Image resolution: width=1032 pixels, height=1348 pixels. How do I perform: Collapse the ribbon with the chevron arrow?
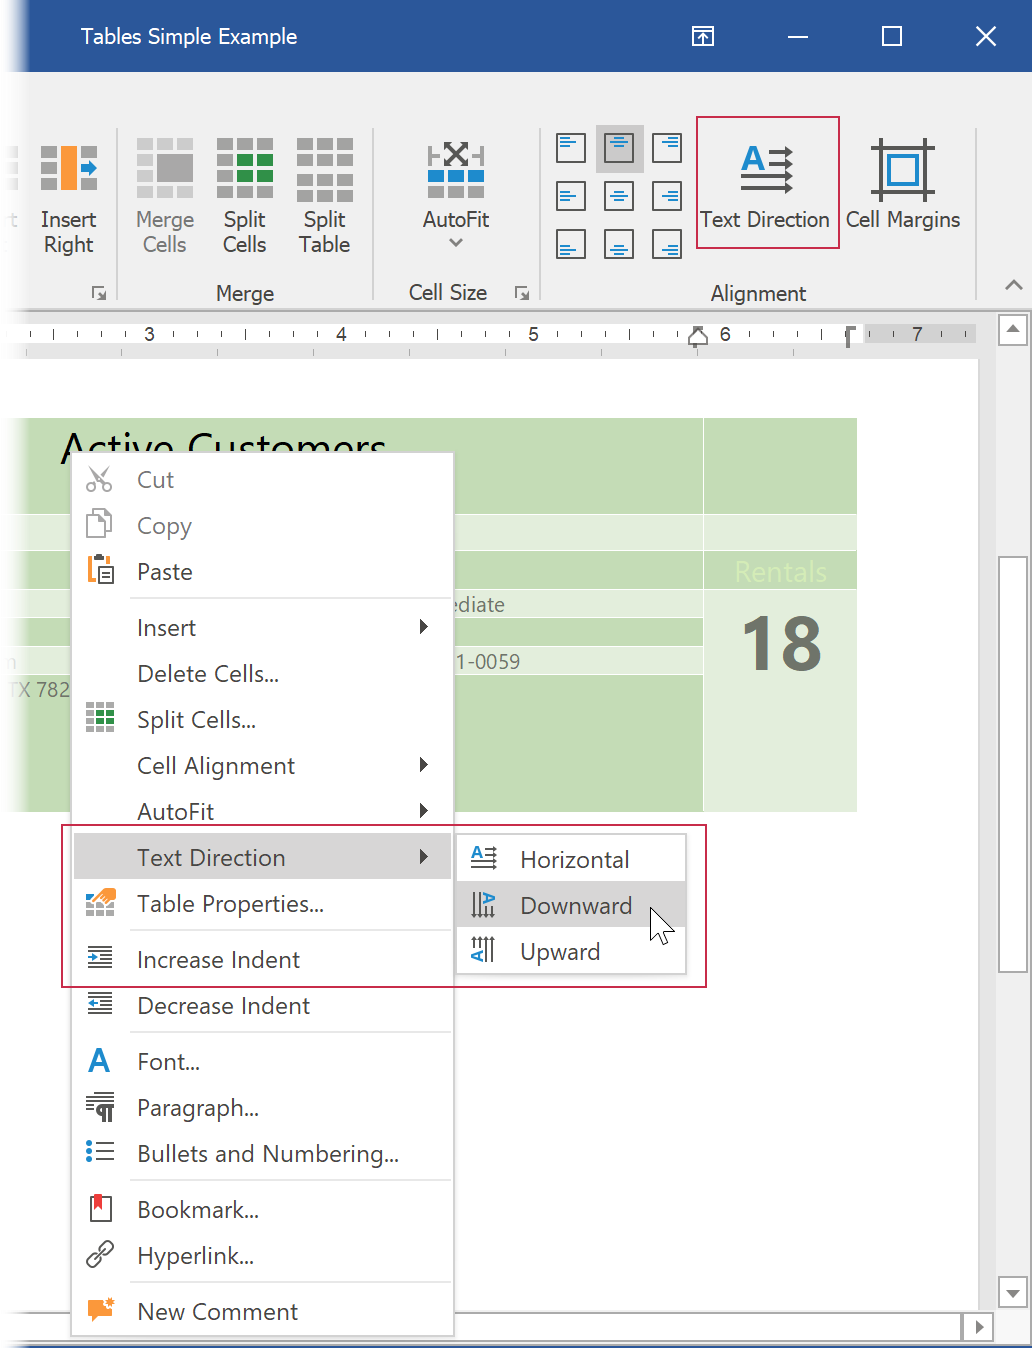tap(1013, 285)
